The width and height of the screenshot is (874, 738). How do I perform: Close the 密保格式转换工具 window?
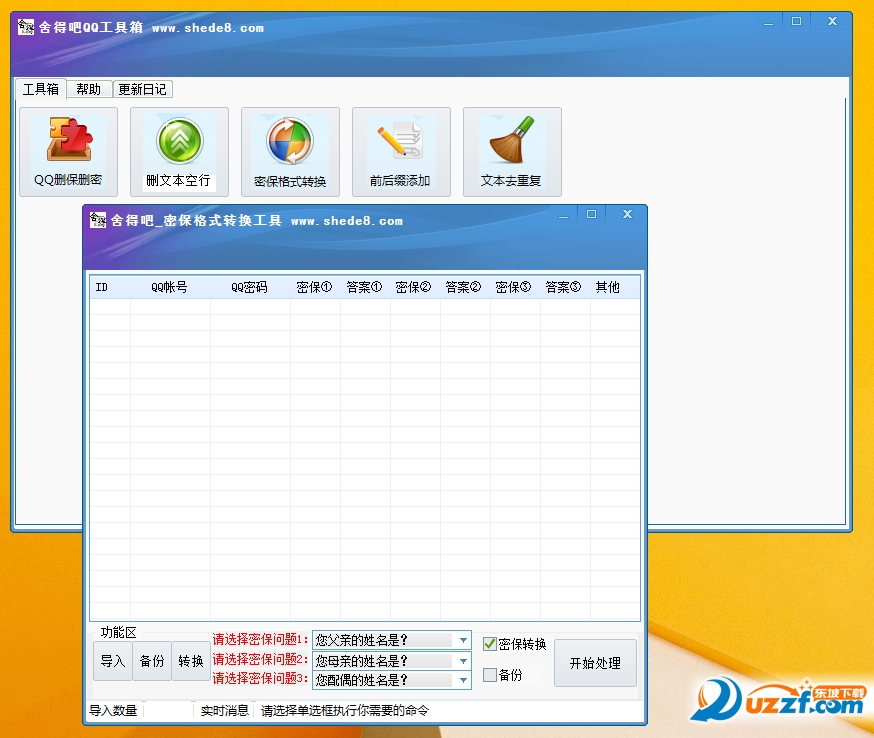[628, 214]
